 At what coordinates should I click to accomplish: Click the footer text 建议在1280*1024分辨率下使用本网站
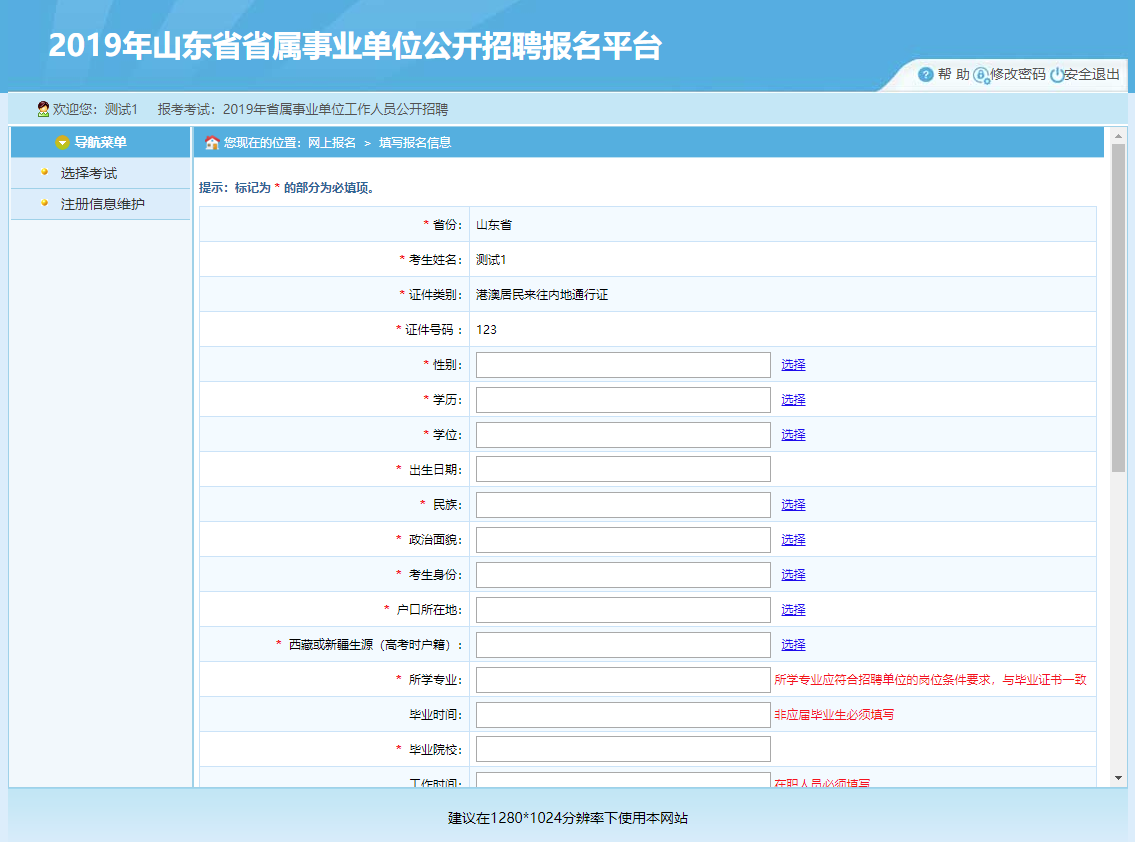[568, 818]
